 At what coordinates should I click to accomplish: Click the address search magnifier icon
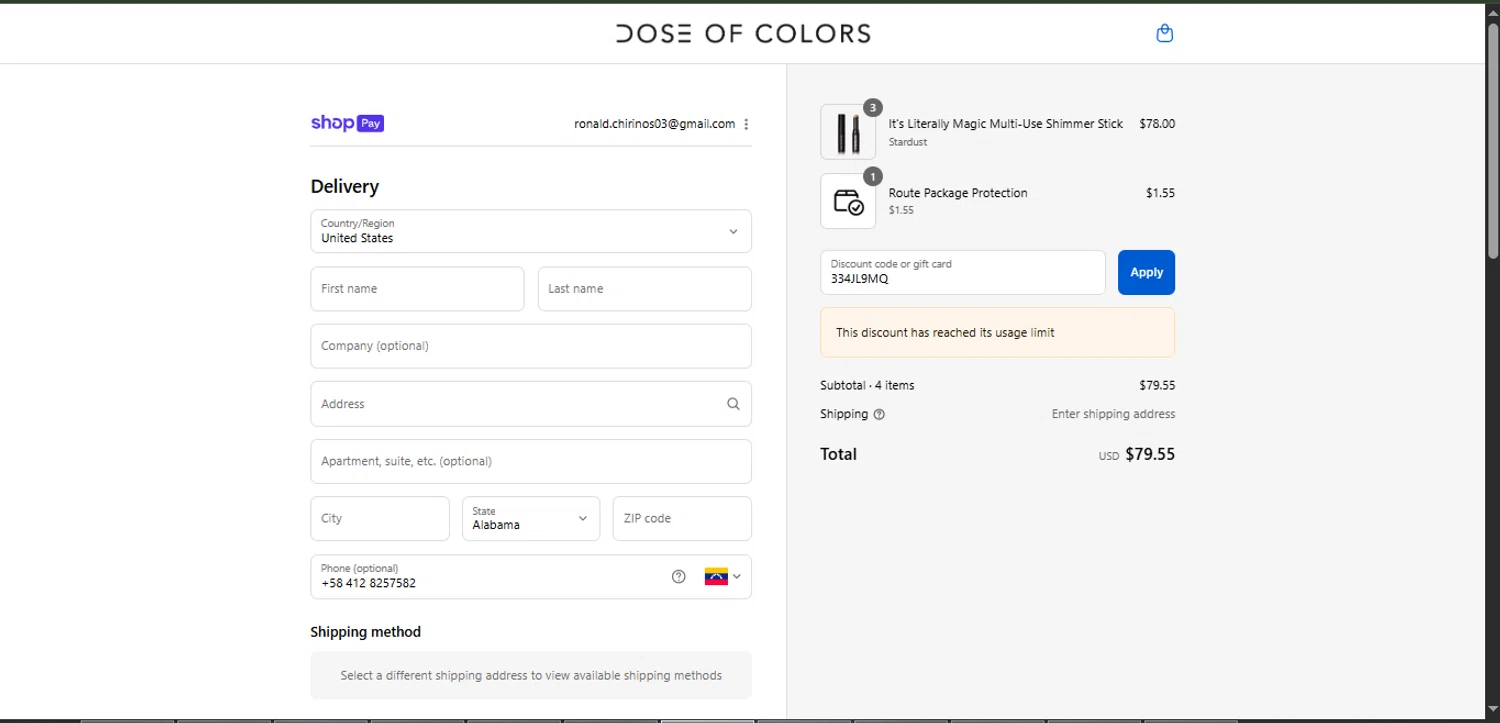click(733, 404)
